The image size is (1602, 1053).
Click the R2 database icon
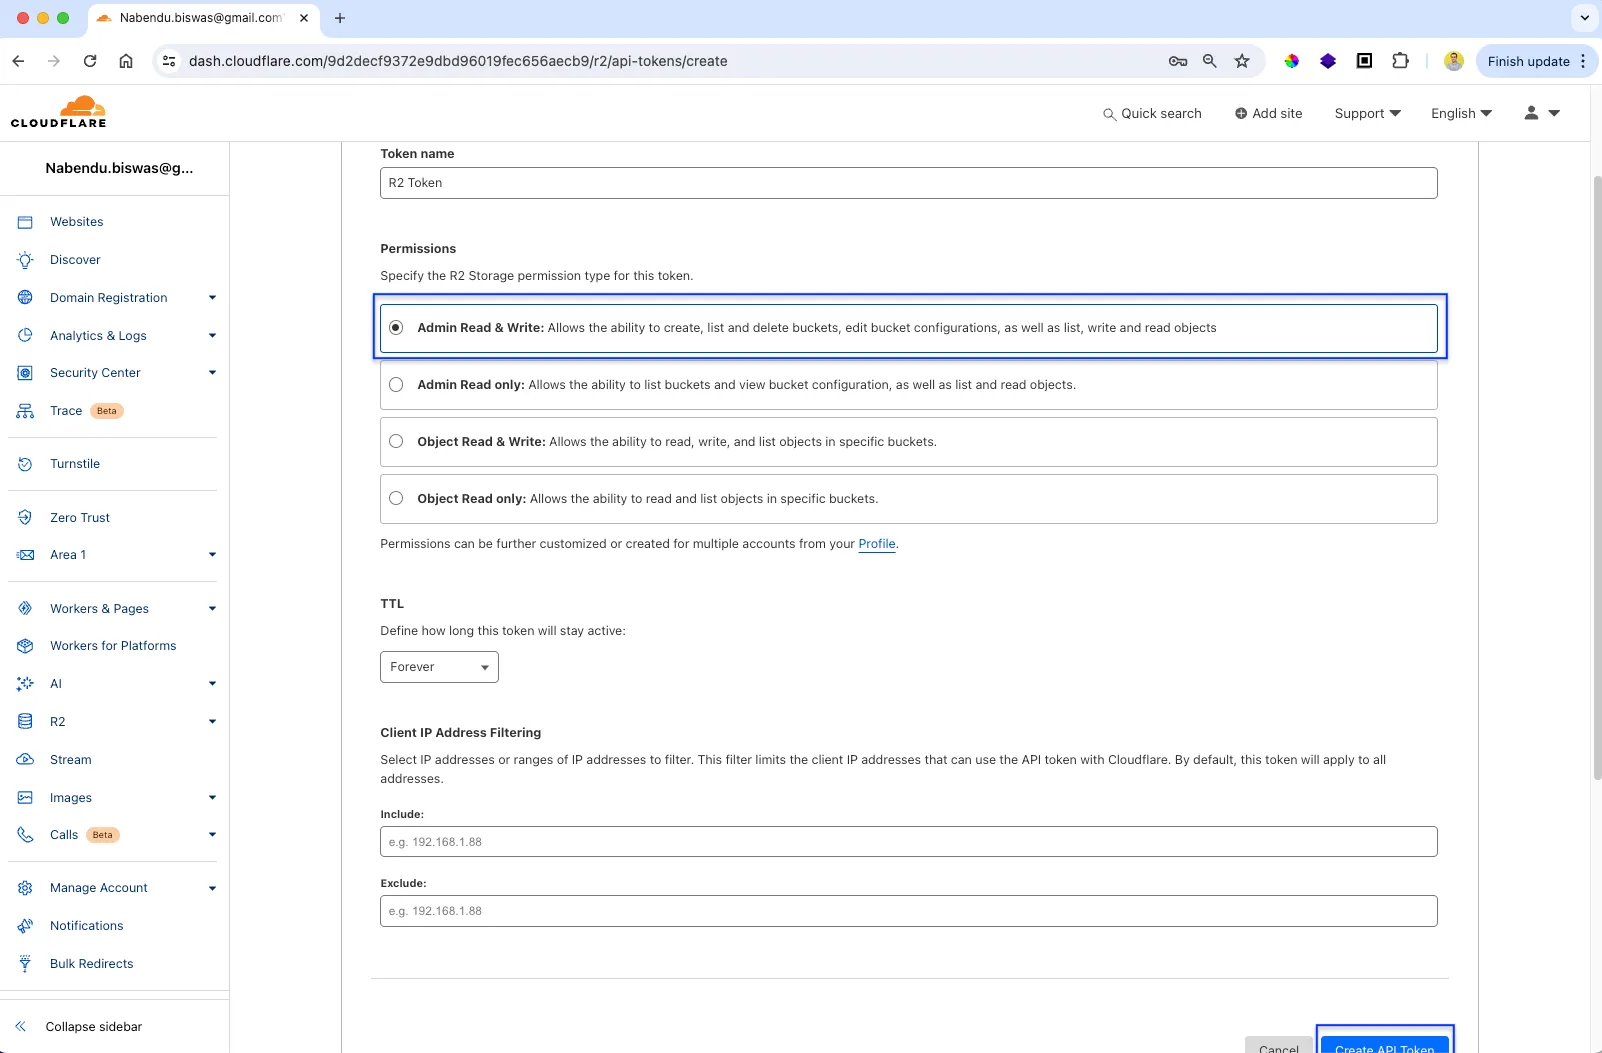pyautogui.click(x=25, y=722)
